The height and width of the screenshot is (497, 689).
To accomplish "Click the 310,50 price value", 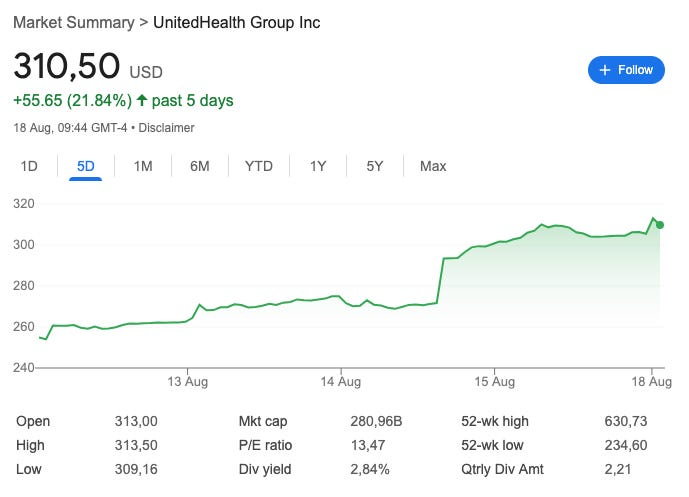I will point(66,66).
